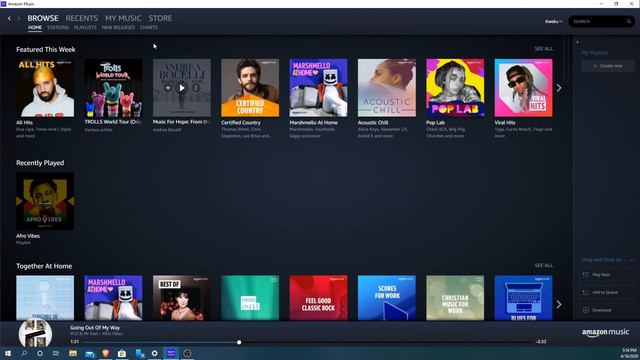Open Microsoft Store from taskbar

(x=122, y=353)
